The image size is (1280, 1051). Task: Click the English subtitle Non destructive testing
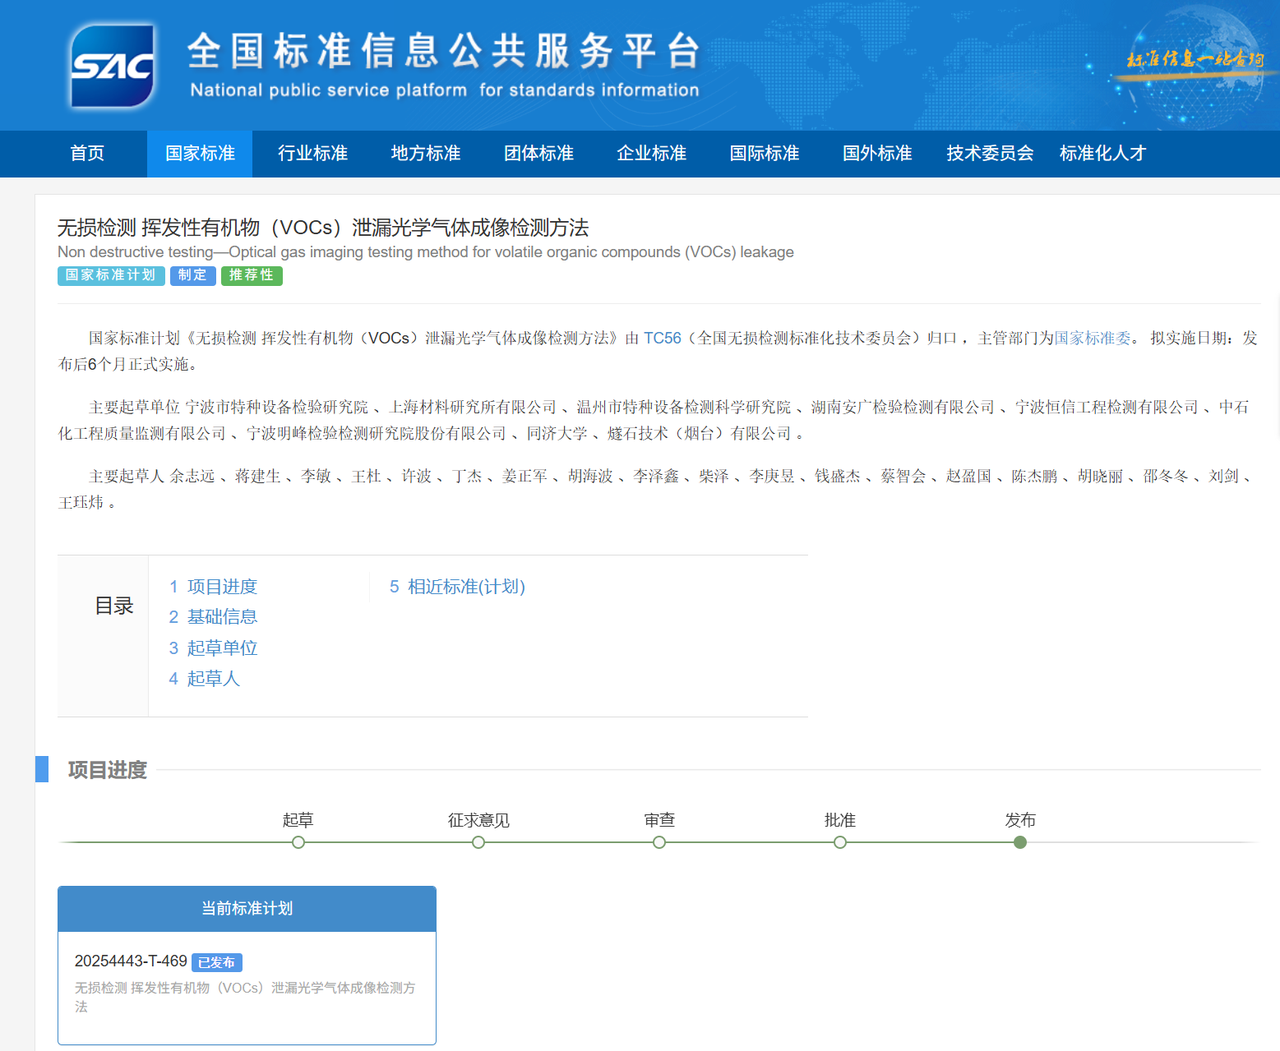coord(426,252)
